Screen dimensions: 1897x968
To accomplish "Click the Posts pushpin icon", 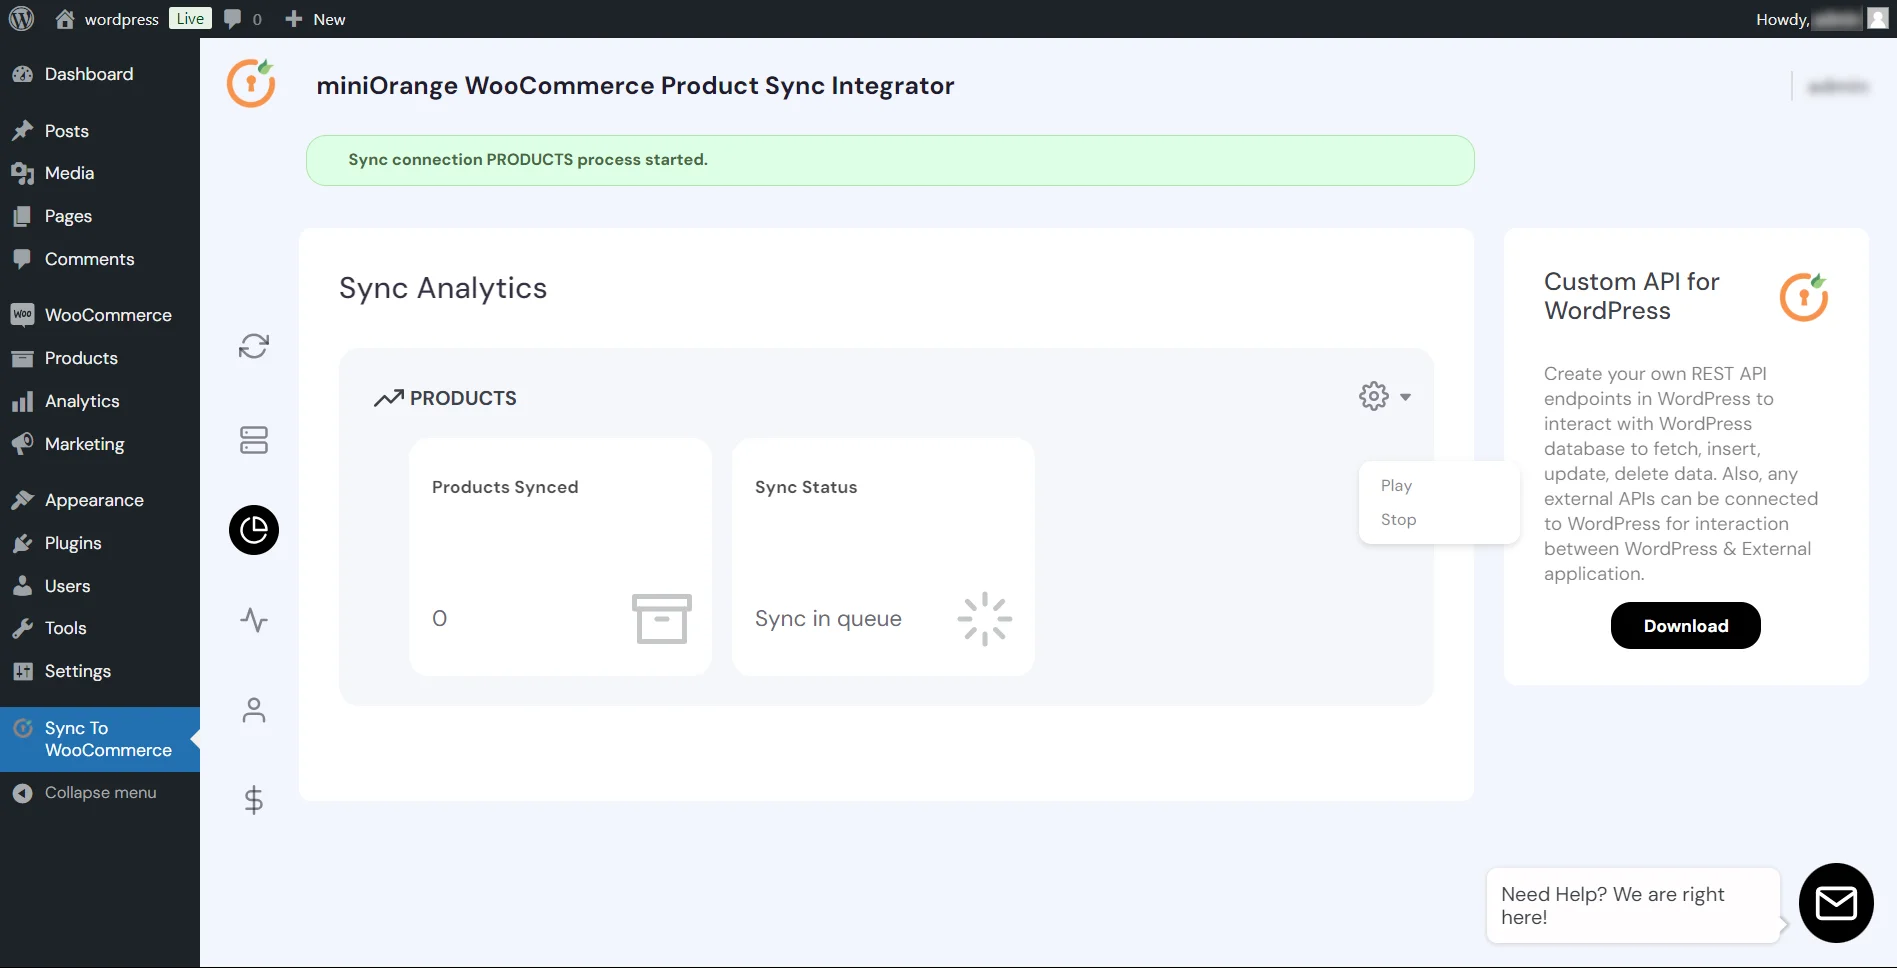I will click(x=22, y=131).
